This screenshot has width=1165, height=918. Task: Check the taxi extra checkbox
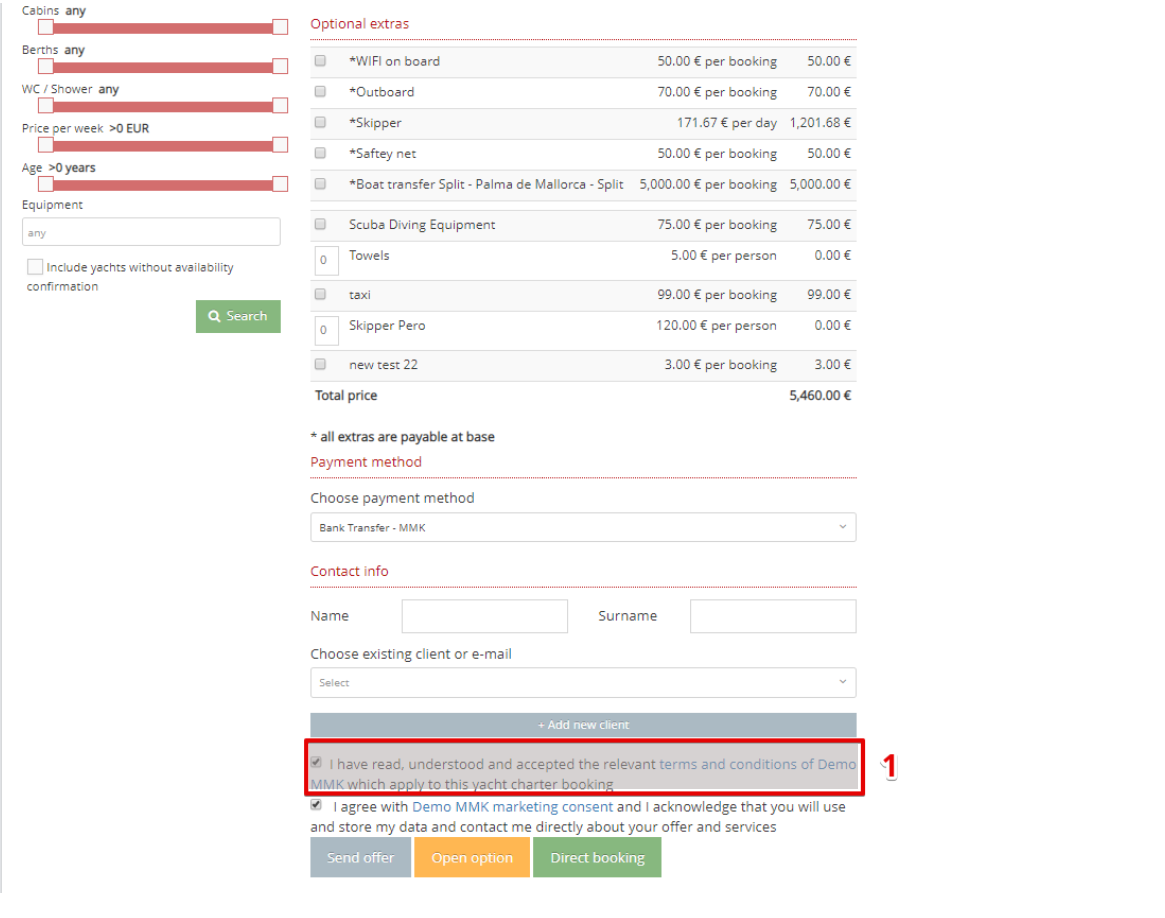tap(320, 294)
